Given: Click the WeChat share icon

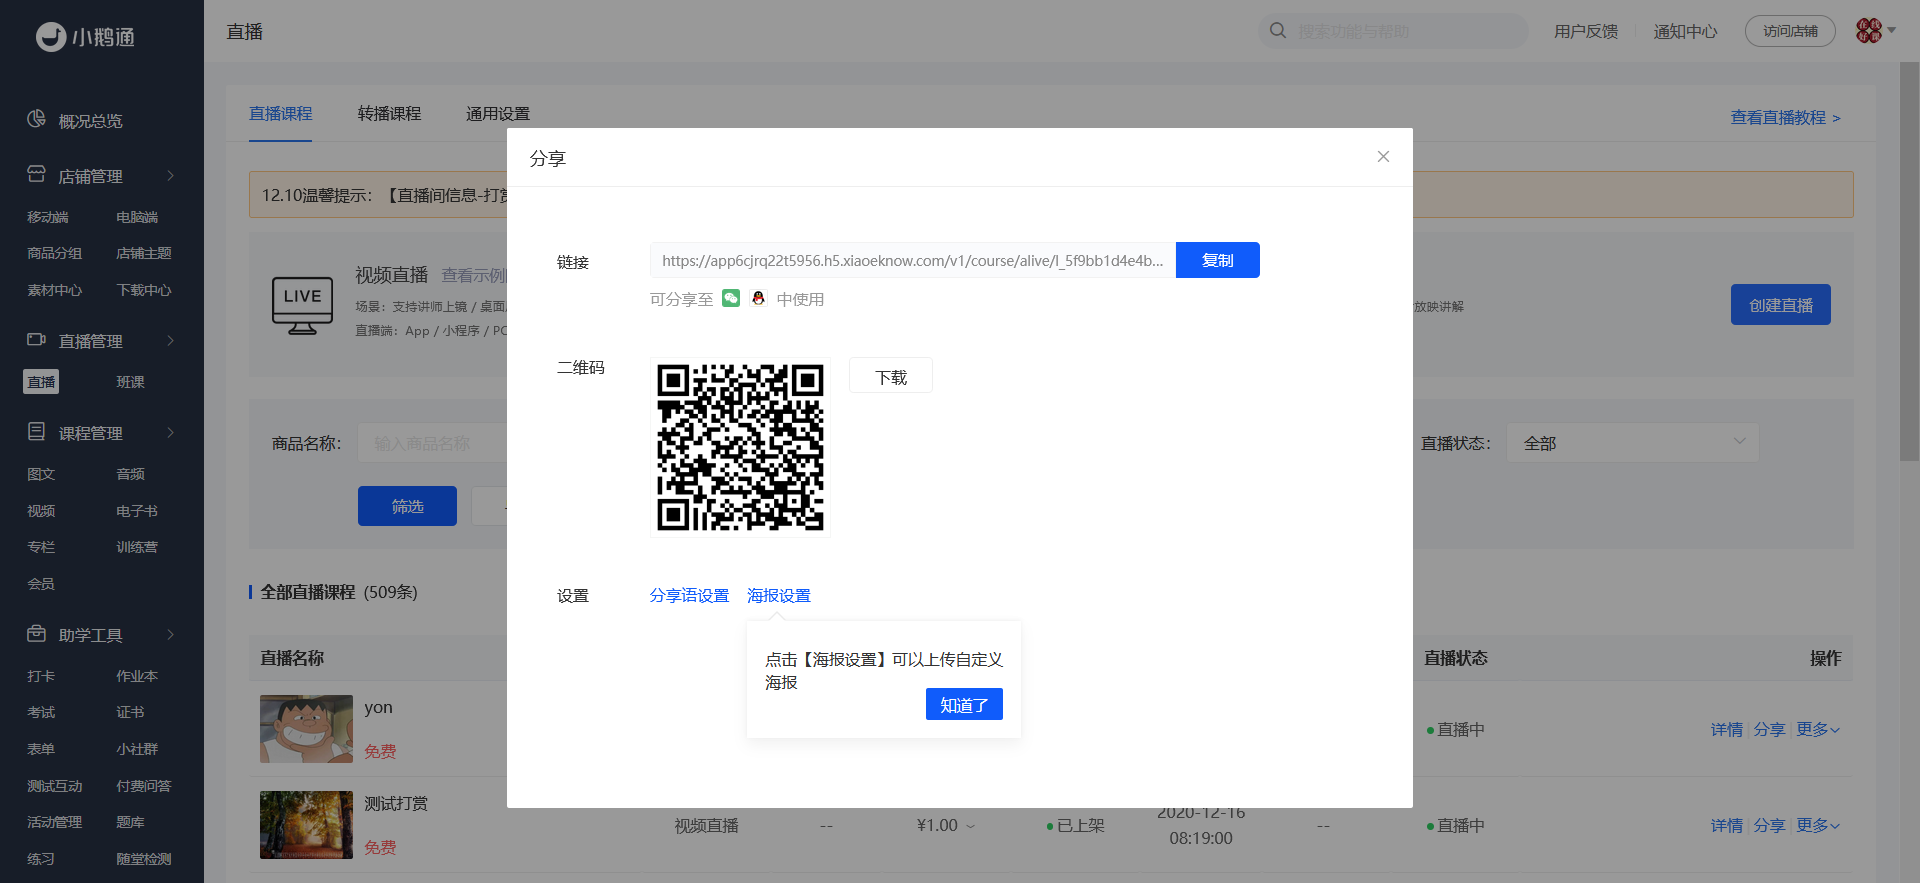Looking at the screenshot, I should [731, 298].
